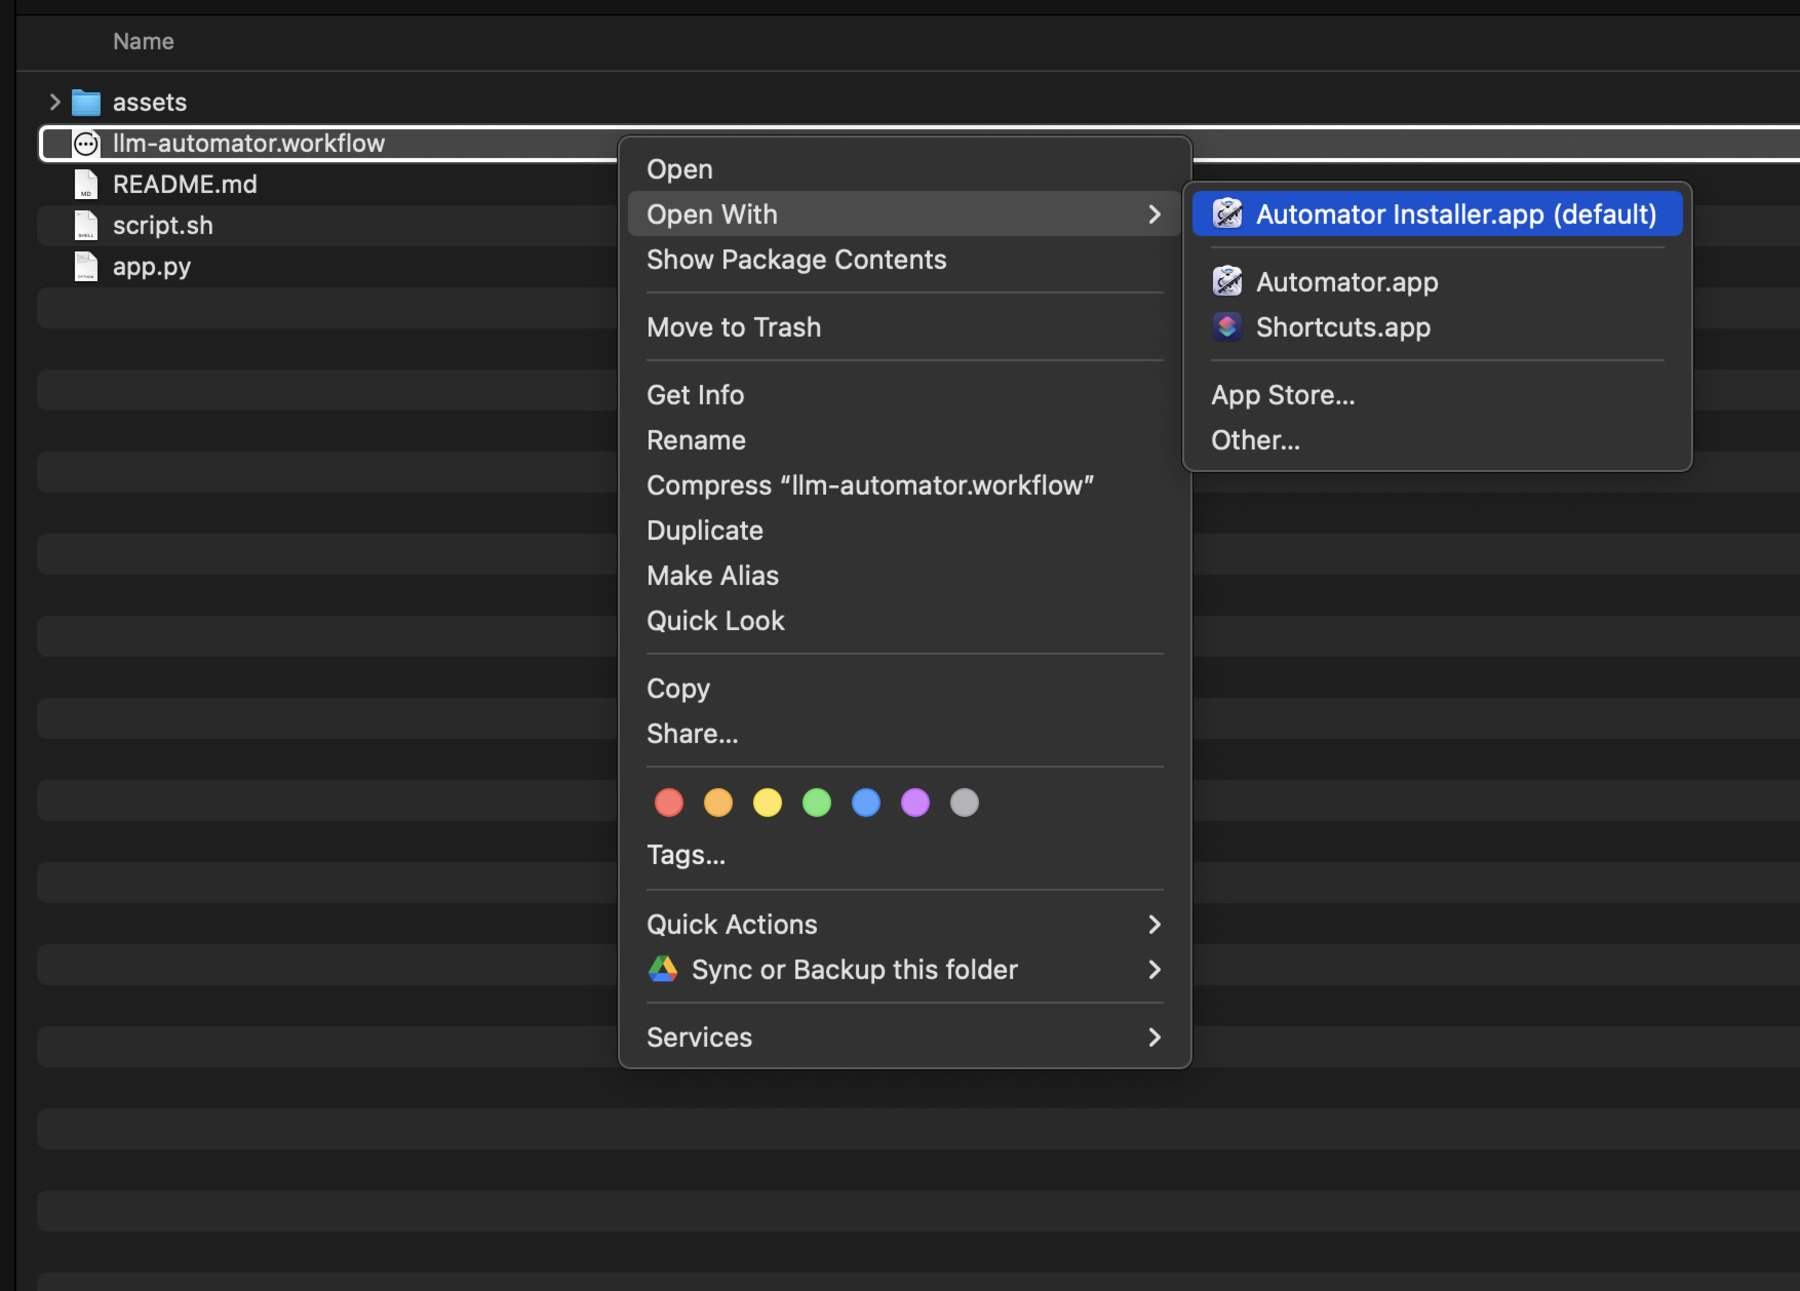Click the README.md document icon
The image size is (1800, 1291).
coord(86,184)
